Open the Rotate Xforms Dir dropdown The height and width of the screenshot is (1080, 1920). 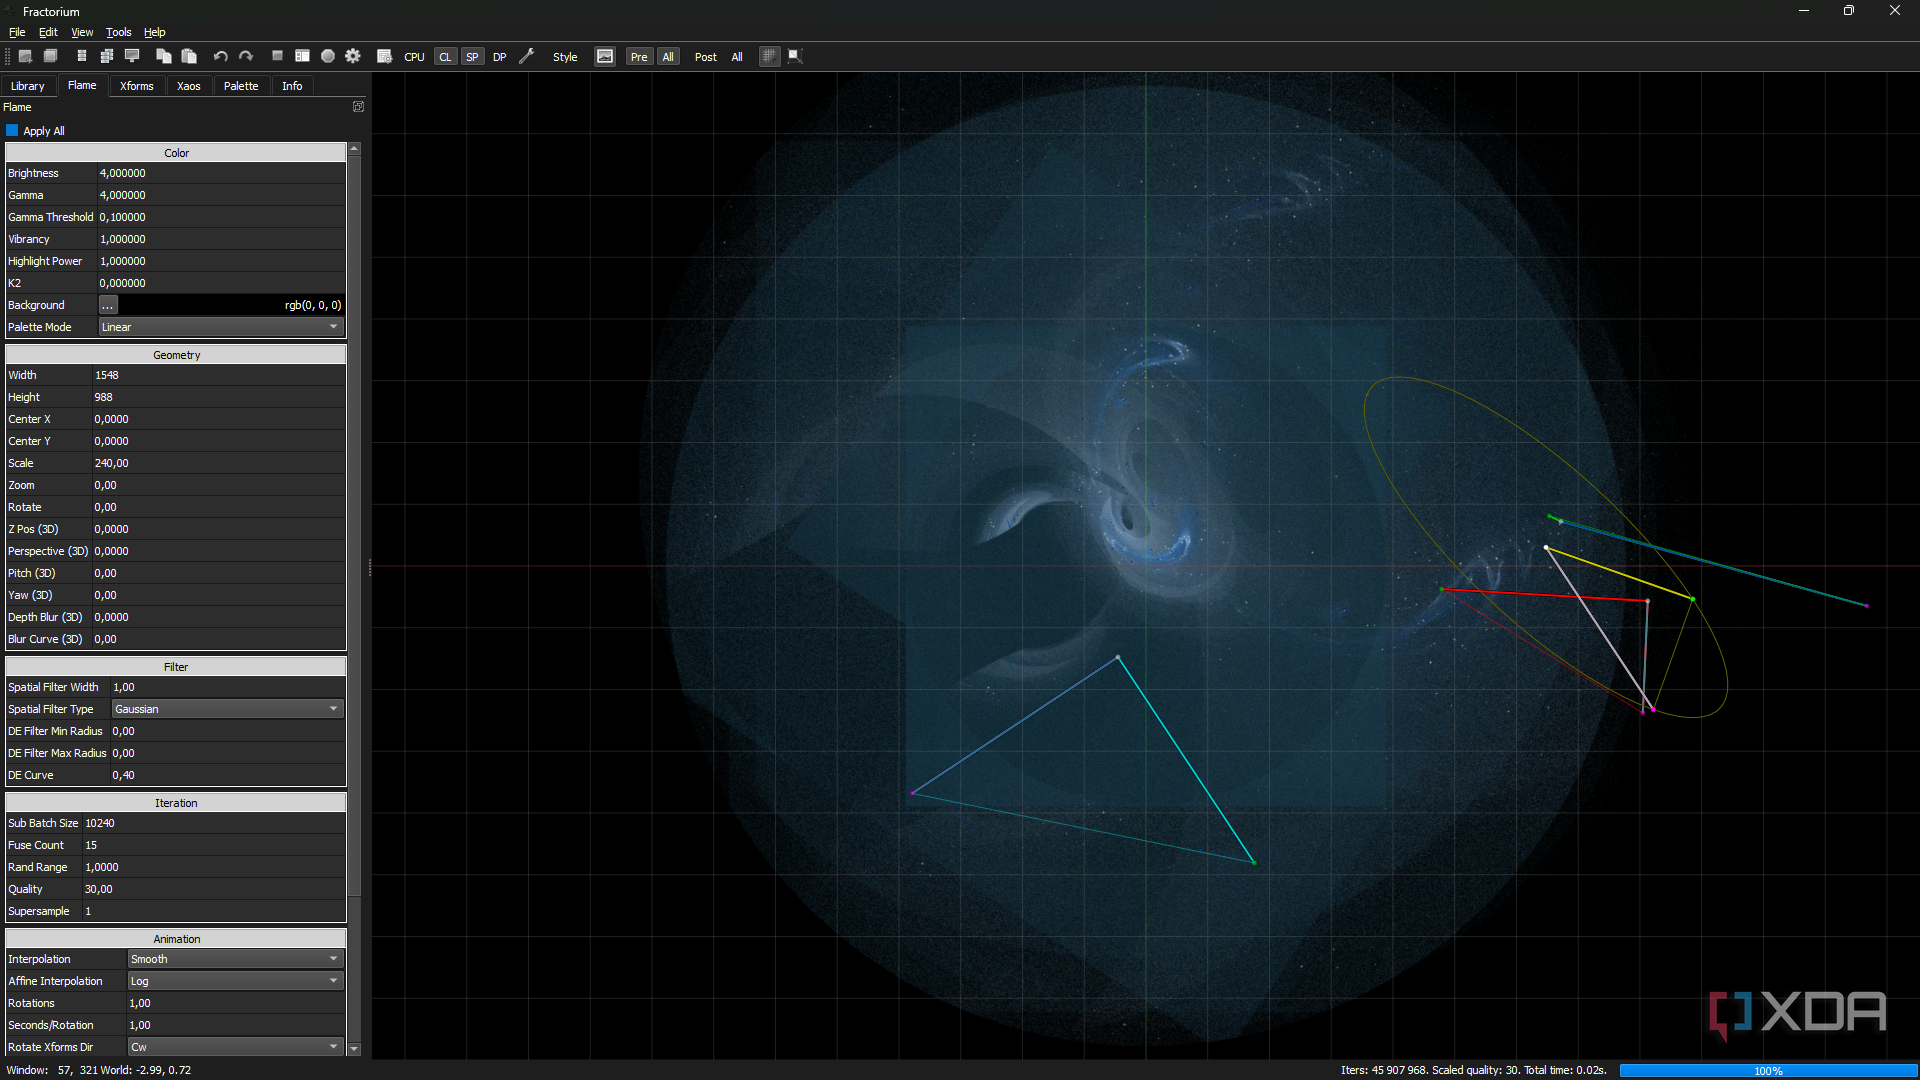click(x=235, y=1047)
